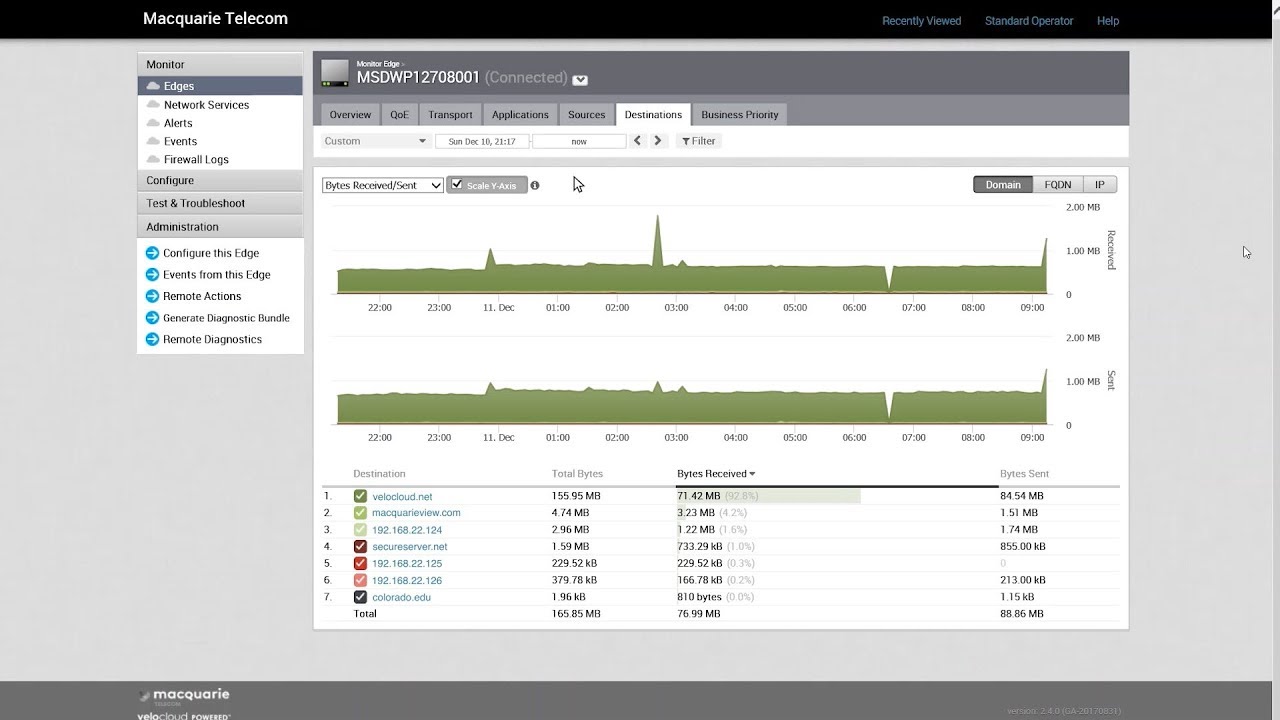Uncheck the macquarieview.com destination checkbox

pyautogui.click(x=360, y=513)
